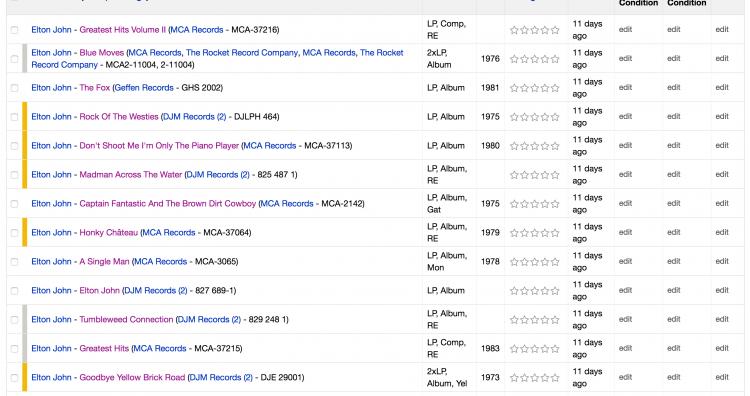Rate Goodbye Yellow Brick Road five stars
The height and width of the screenshot is (396, 750).
(x=555, y=378)
